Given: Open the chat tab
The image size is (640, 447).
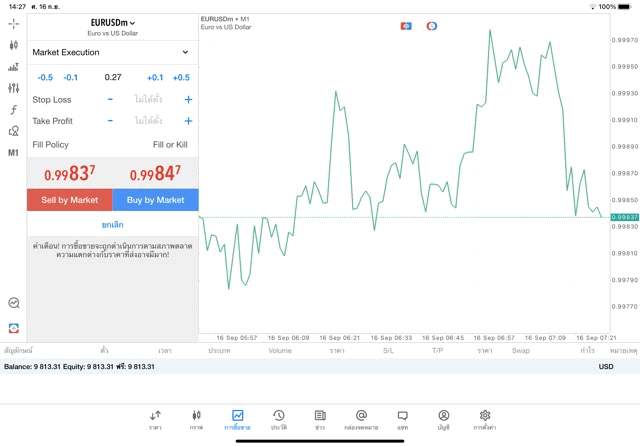Looking at the screenshot, I should pos(402,420).
